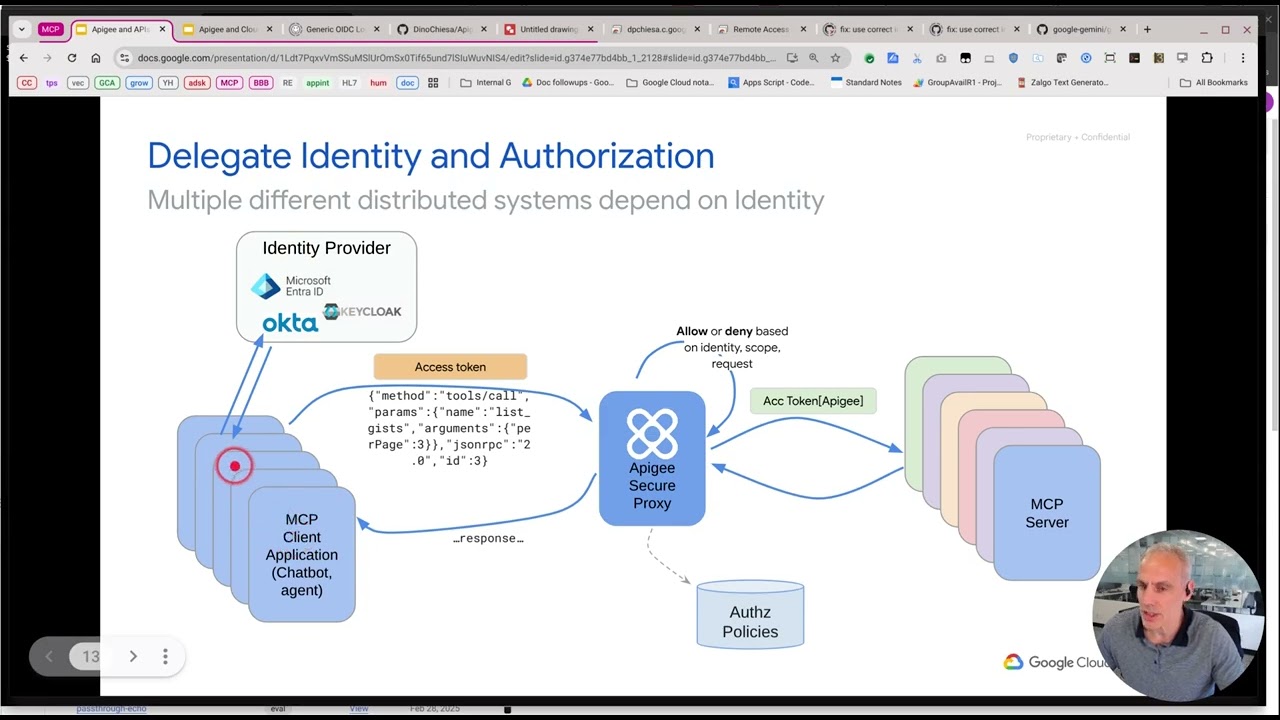
Task: Open the tps bookmark
Action: [52, 83]
